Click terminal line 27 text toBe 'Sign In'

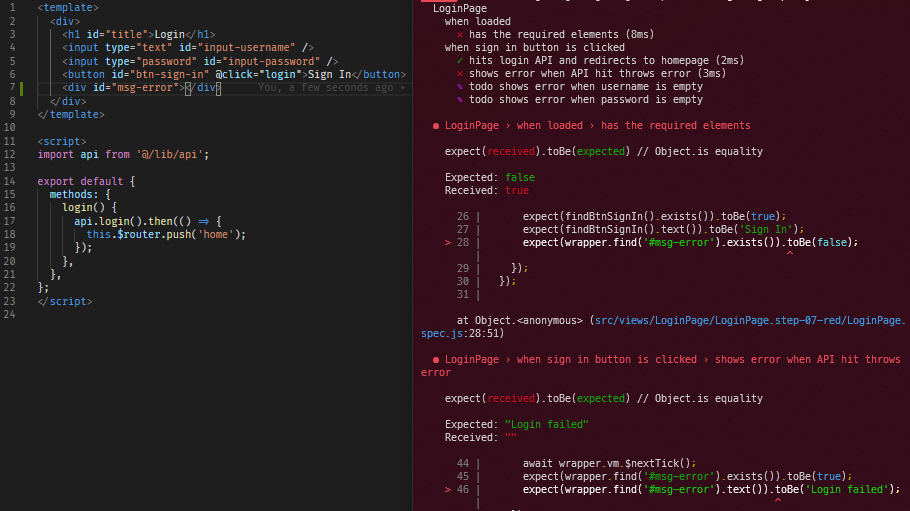coord(630,229)
